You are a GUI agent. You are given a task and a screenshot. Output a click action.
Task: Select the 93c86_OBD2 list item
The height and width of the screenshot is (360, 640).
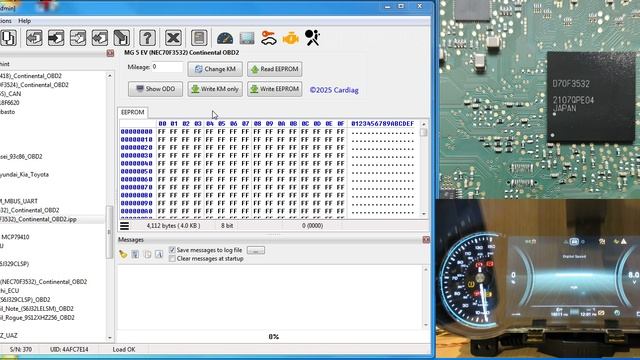(21, 157)
